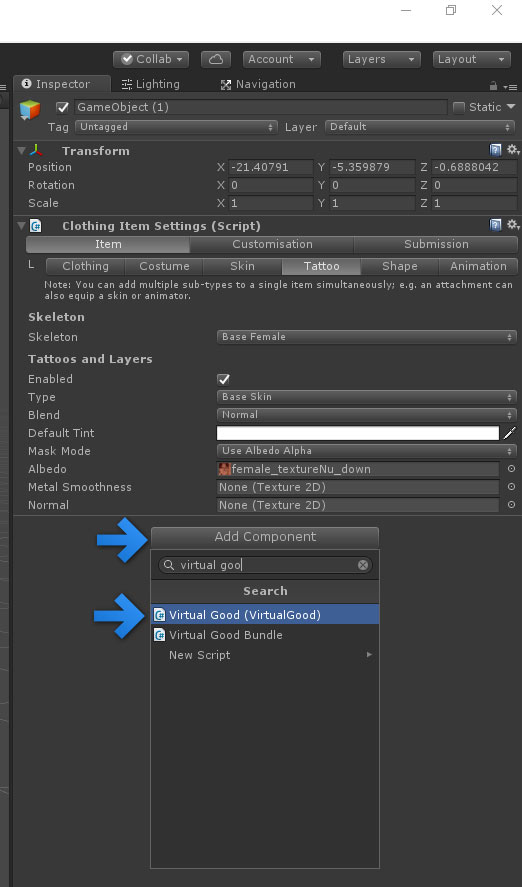Open object picker for Normal texture
The image size is (522, 887).
[x=511, y=505]
